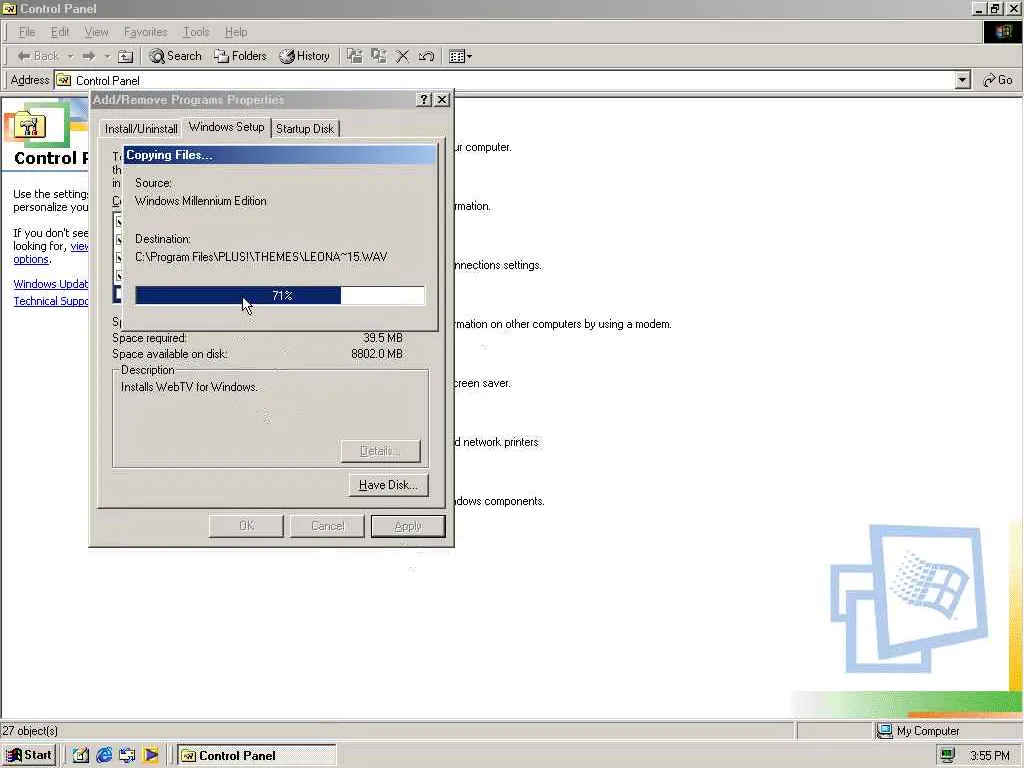Image resolution: width=1024 pixels, height=768 pixels.
Task: Expand the Address bar dropdown arrow
Action: pos(962,80)
